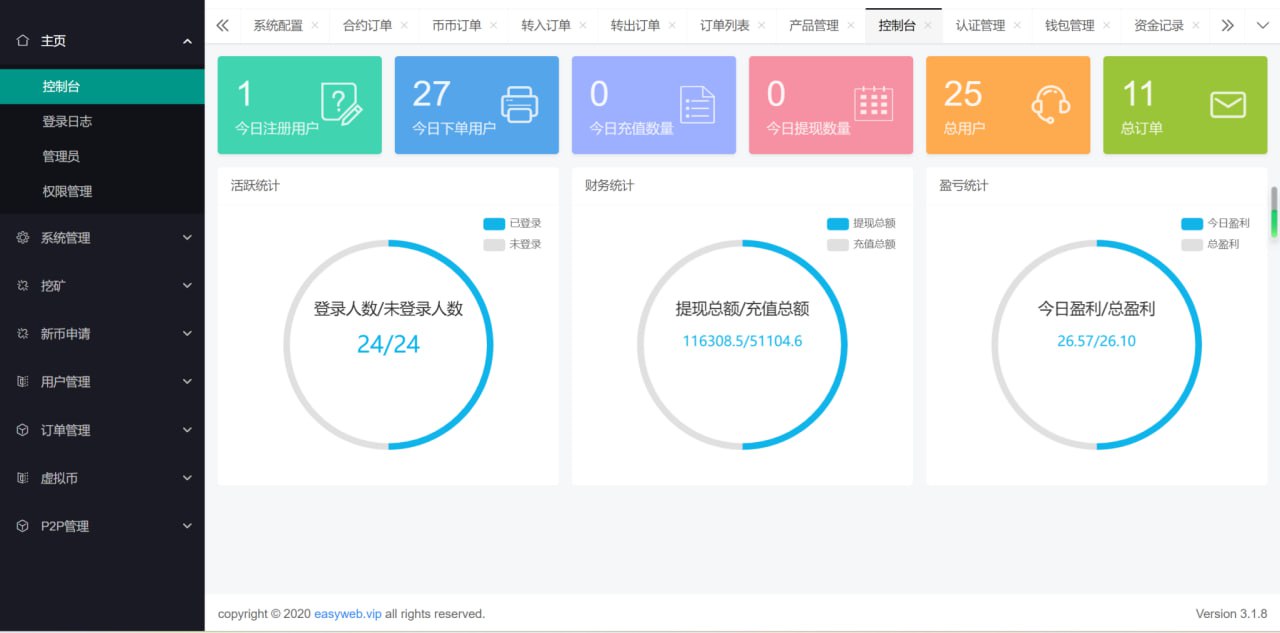Click the question-edit icon on registered users card
This screenshot has width=1280, height=633.
point(341,104)
